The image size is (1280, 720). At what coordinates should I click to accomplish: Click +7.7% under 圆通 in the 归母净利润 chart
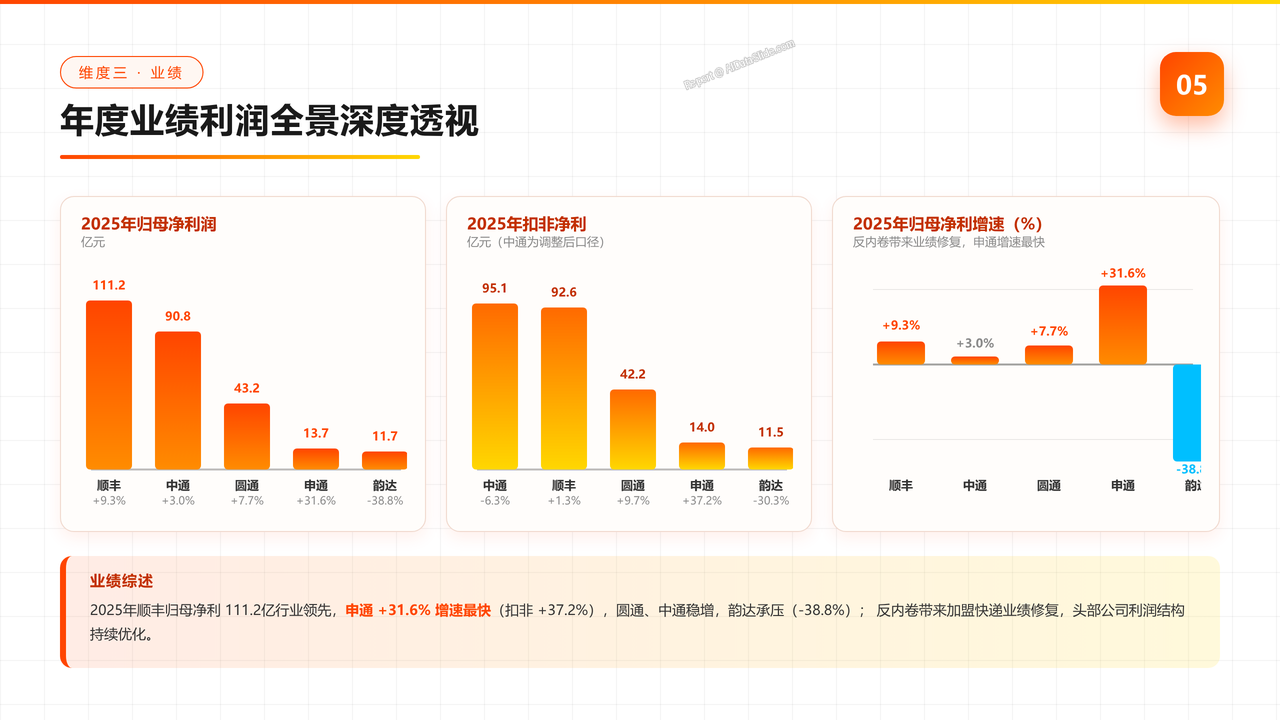pyautogui.click(x=247, y=501)
